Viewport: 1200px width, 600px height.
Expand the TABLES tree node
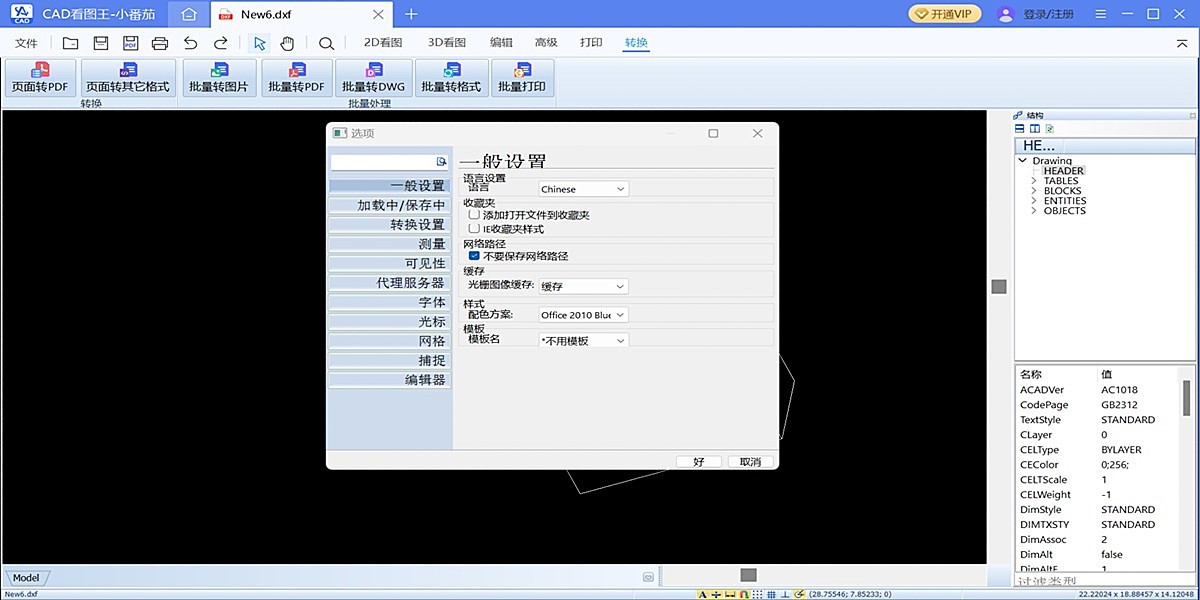coord(1035,181)
